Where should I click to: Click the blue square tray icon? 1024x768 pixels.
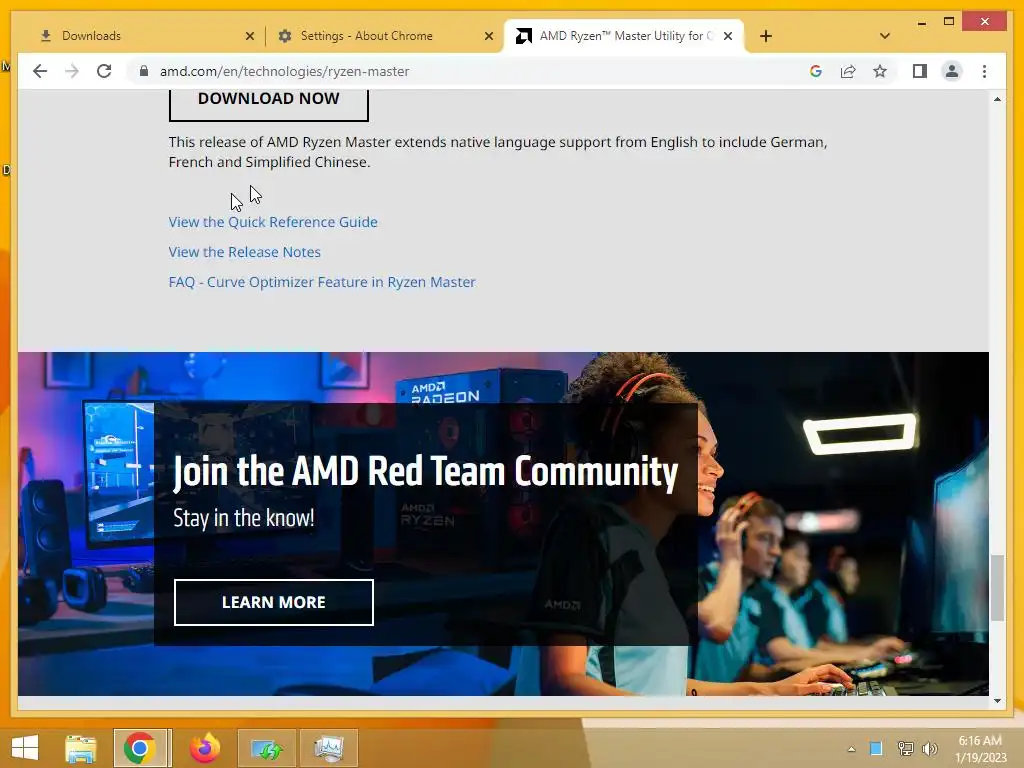pyautogui.click(x=876, y=748)
